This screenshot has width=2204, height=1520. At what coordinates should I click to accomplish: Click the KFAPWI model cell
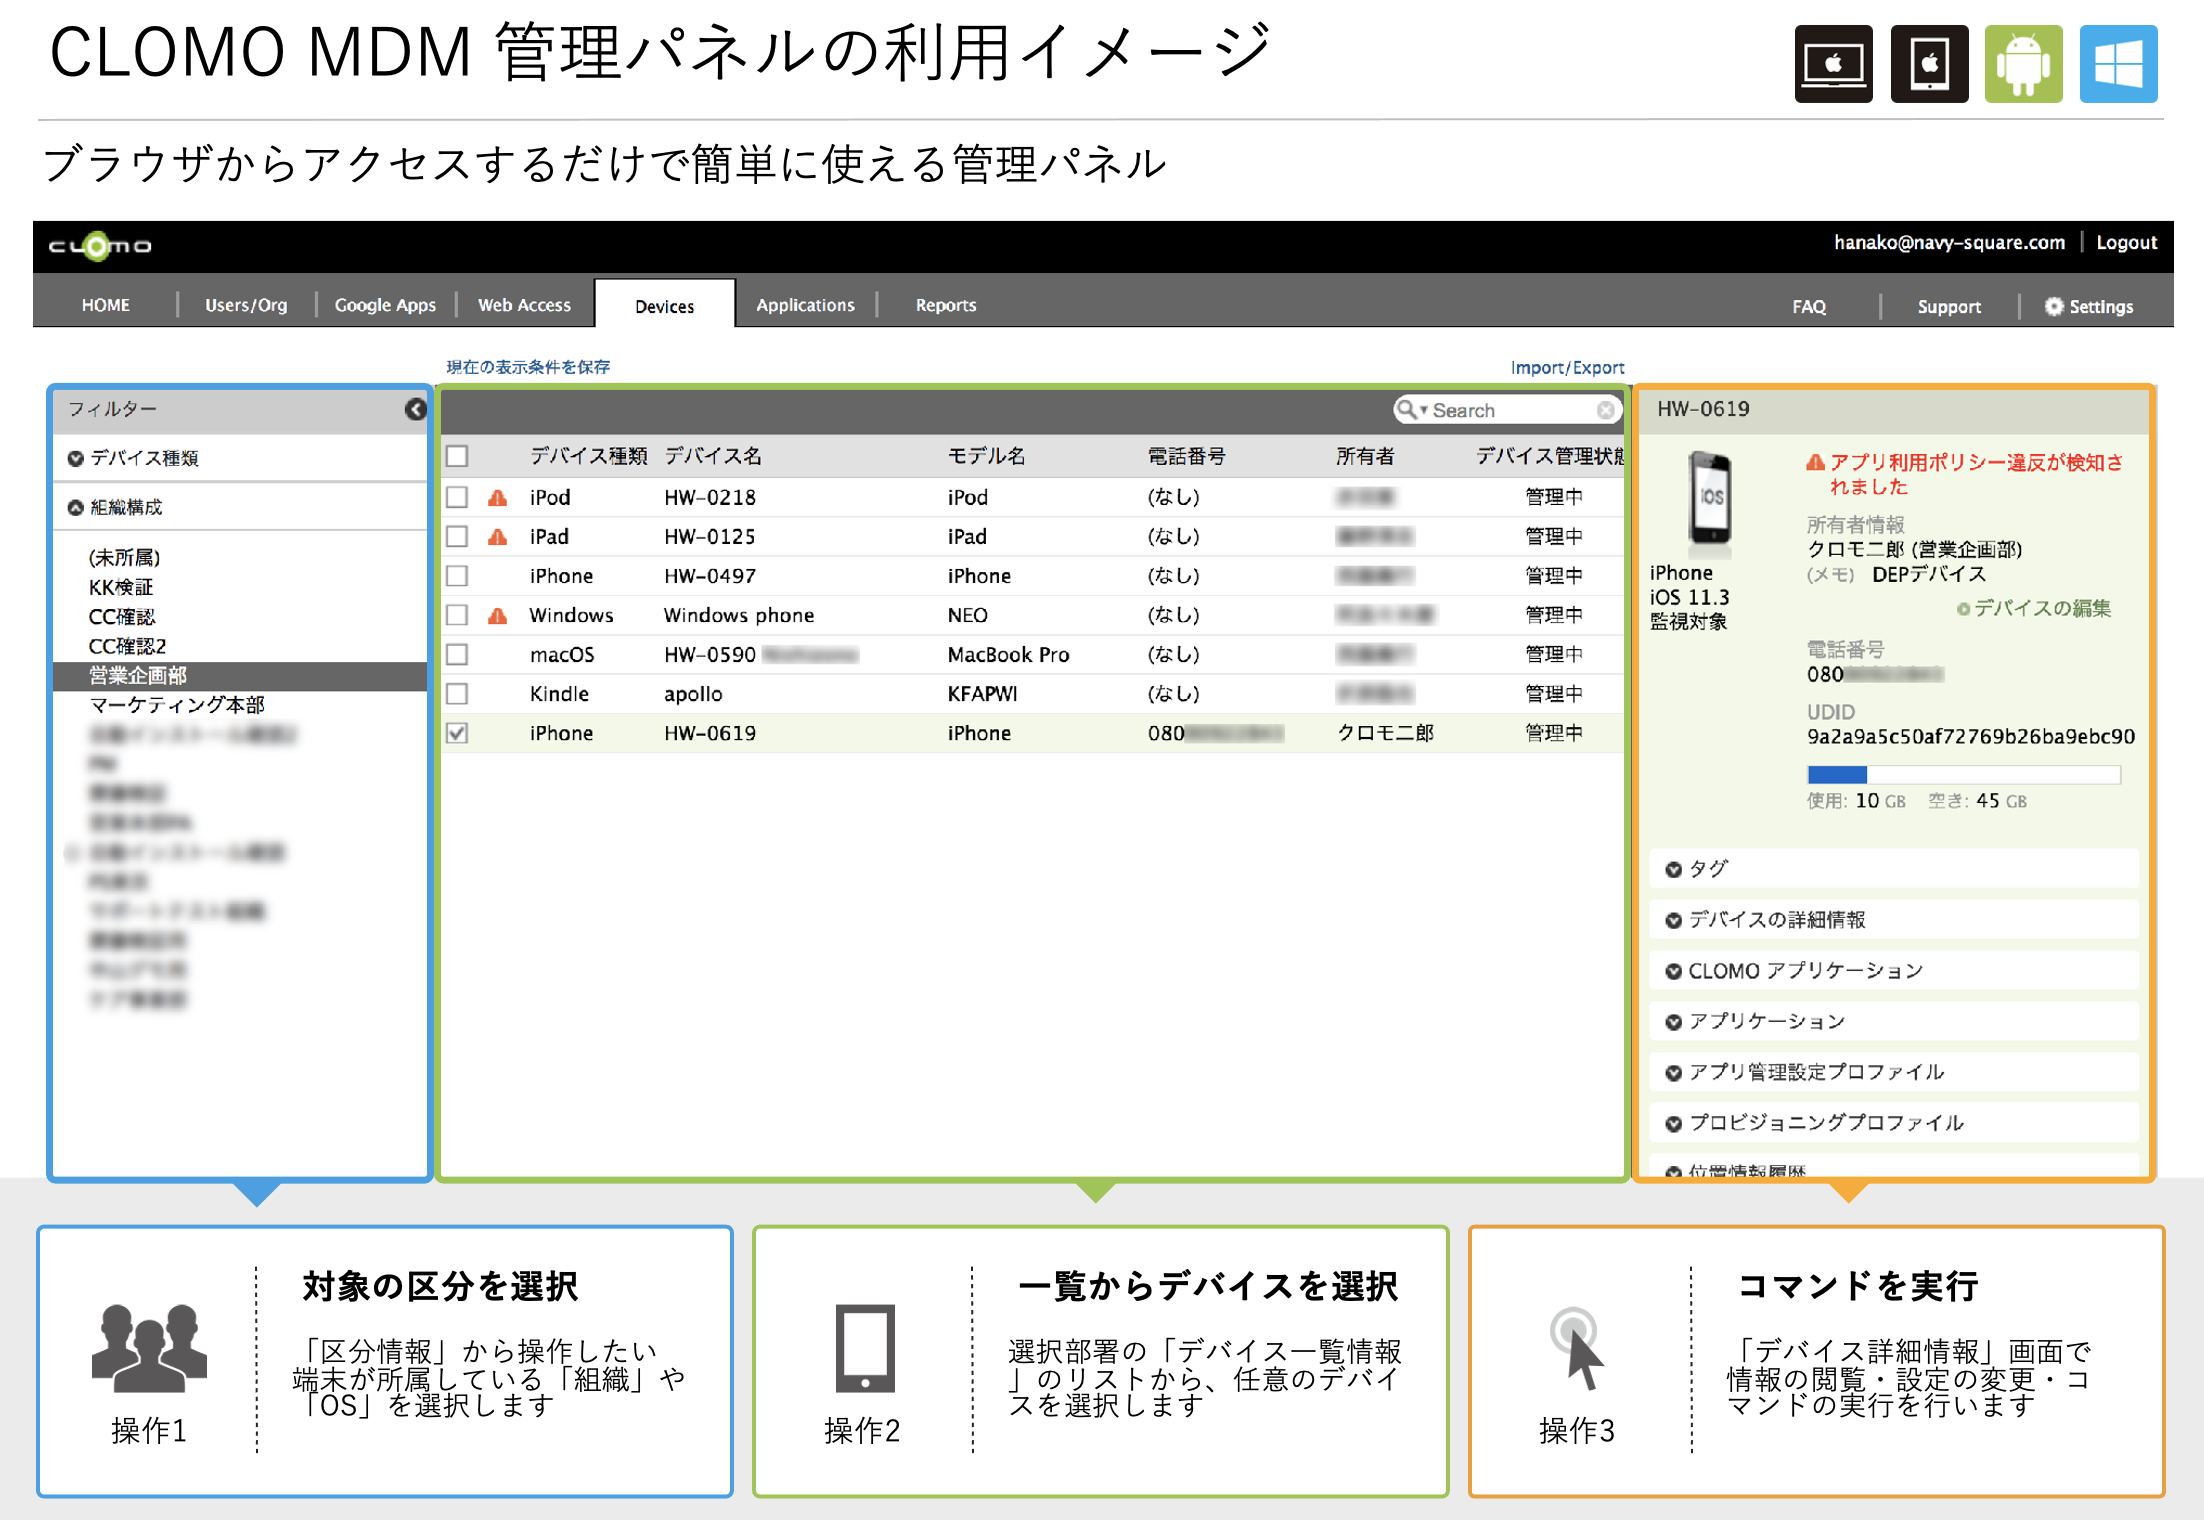click(x=982, y=693)
